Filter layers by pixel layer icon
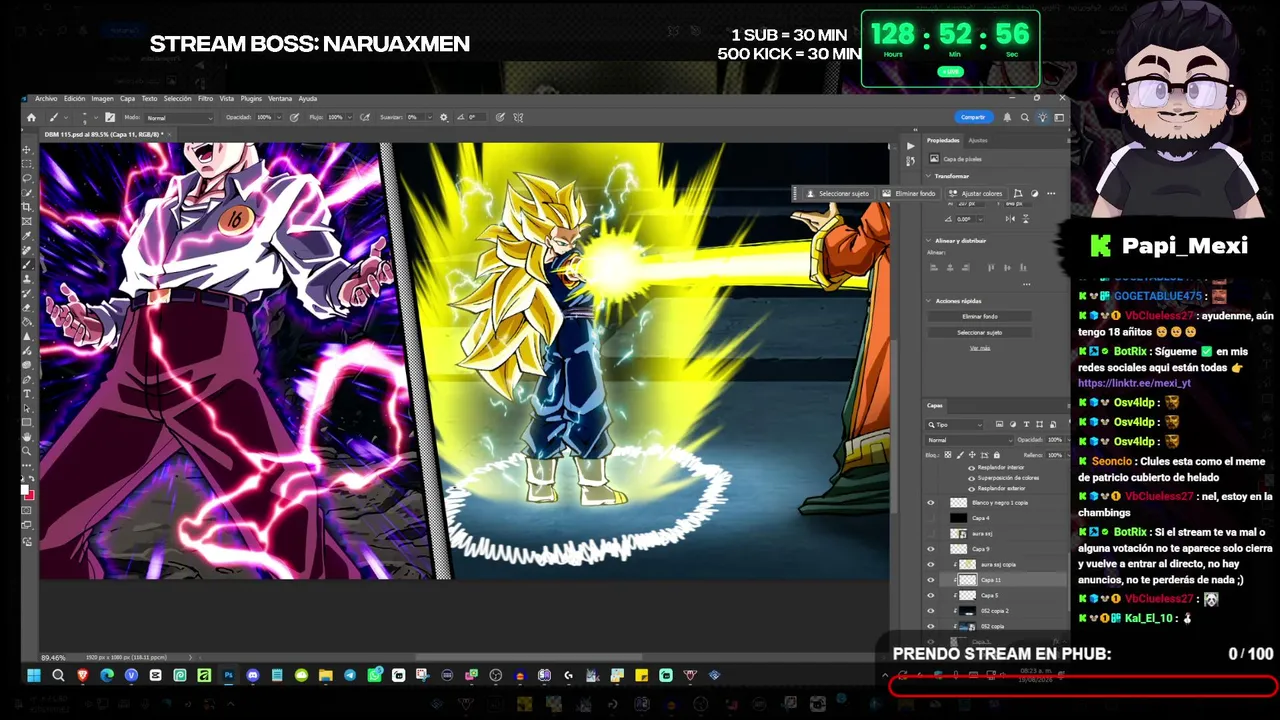 point(999,425)
